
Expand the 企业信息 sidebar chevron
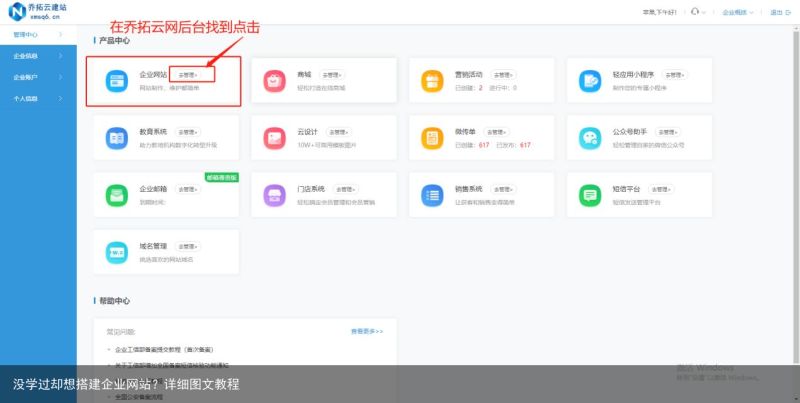click(x=61, y=56)
